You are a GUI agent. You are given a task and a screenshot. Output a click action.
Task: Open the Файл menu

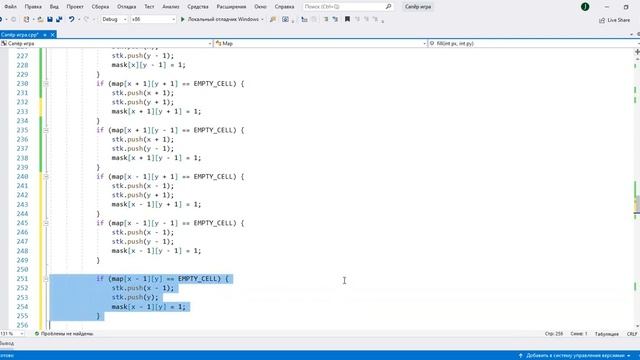[11, 7]
